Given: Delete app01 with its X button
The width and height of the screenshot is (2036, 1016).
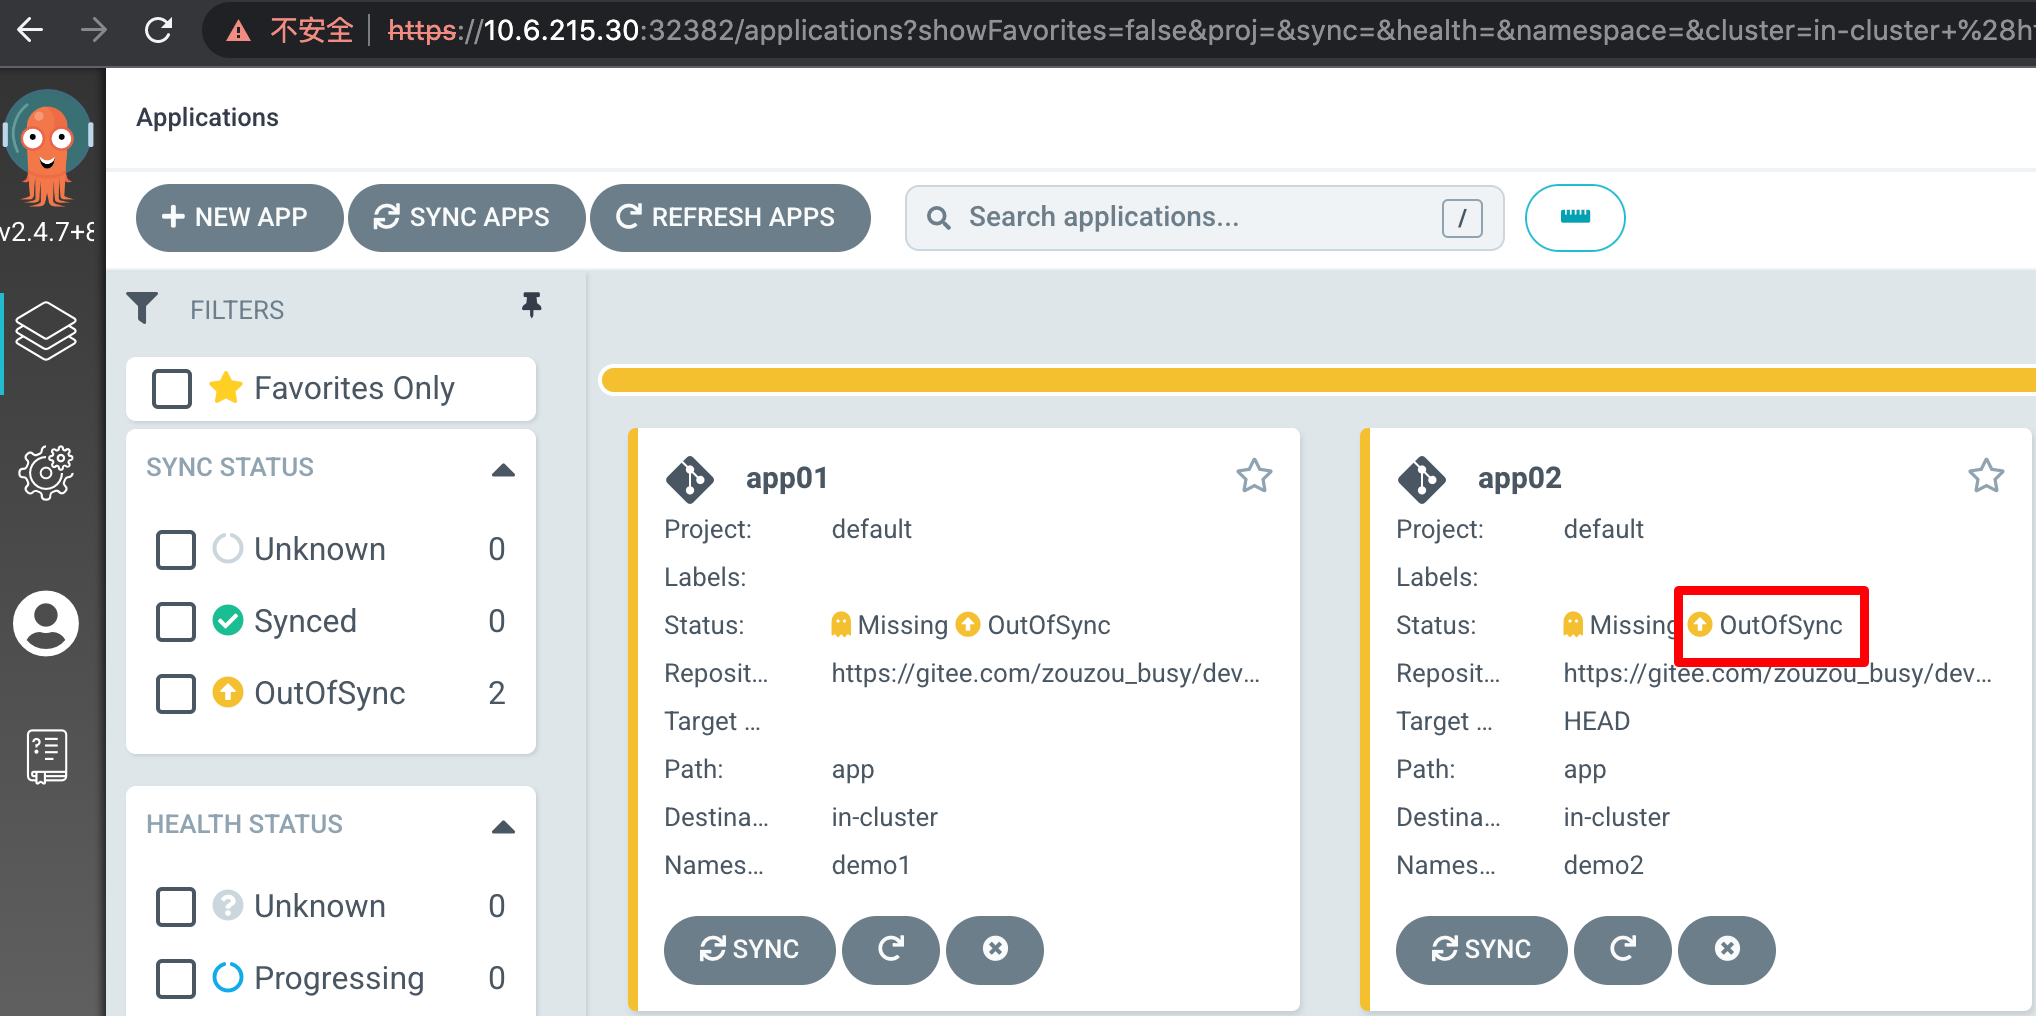Looking at the screenshot, I should 995,949.
